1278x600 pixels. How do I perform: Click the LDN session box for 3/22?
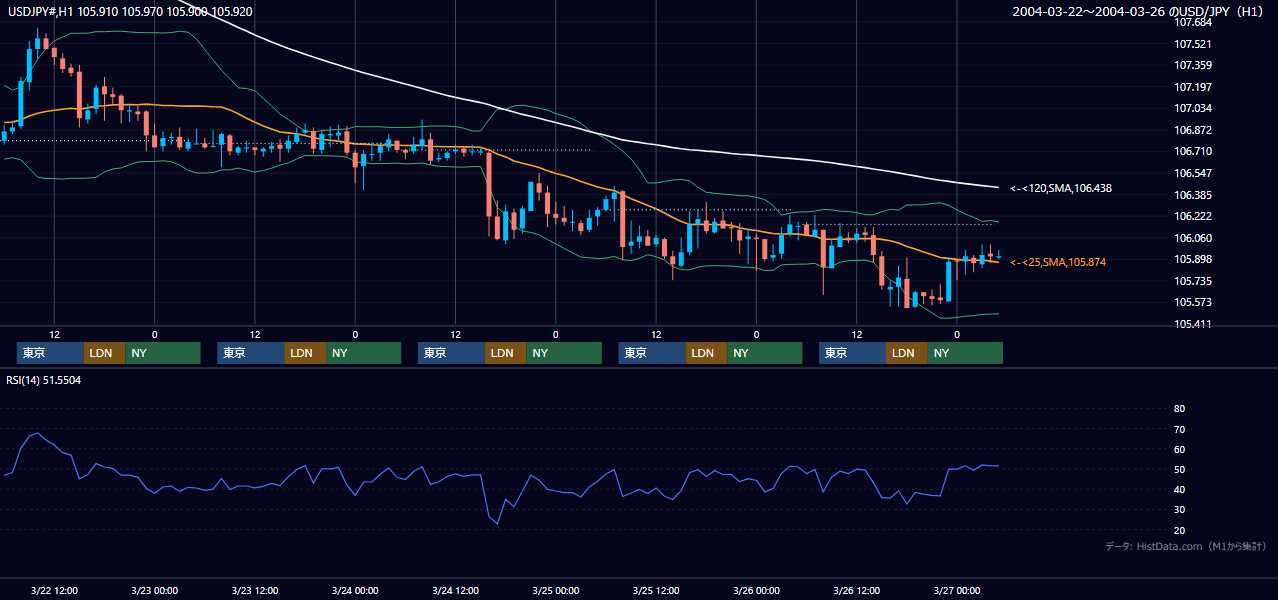pyautogui.click(x=104, y=353)
